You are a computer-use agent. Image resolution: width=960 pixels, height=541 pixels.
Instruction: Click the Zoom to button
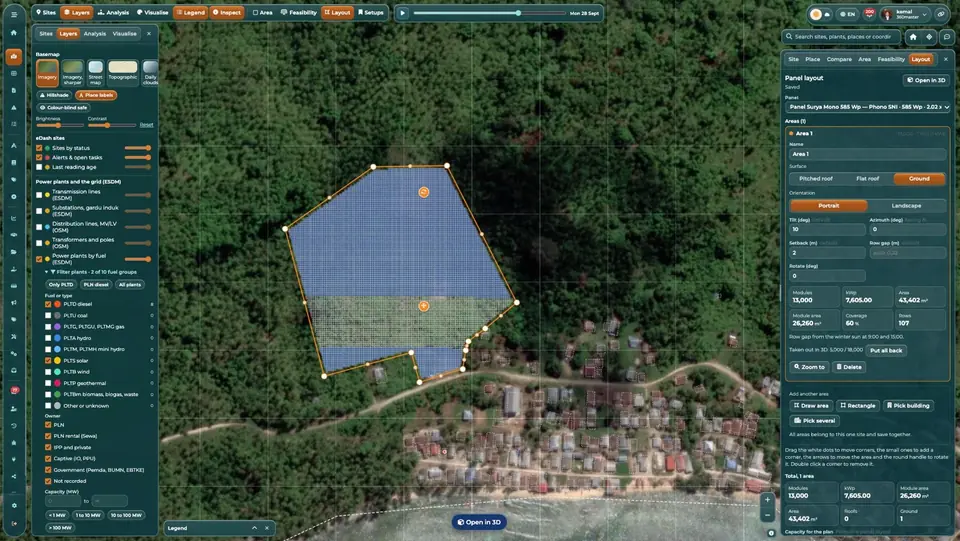(809, 367)
